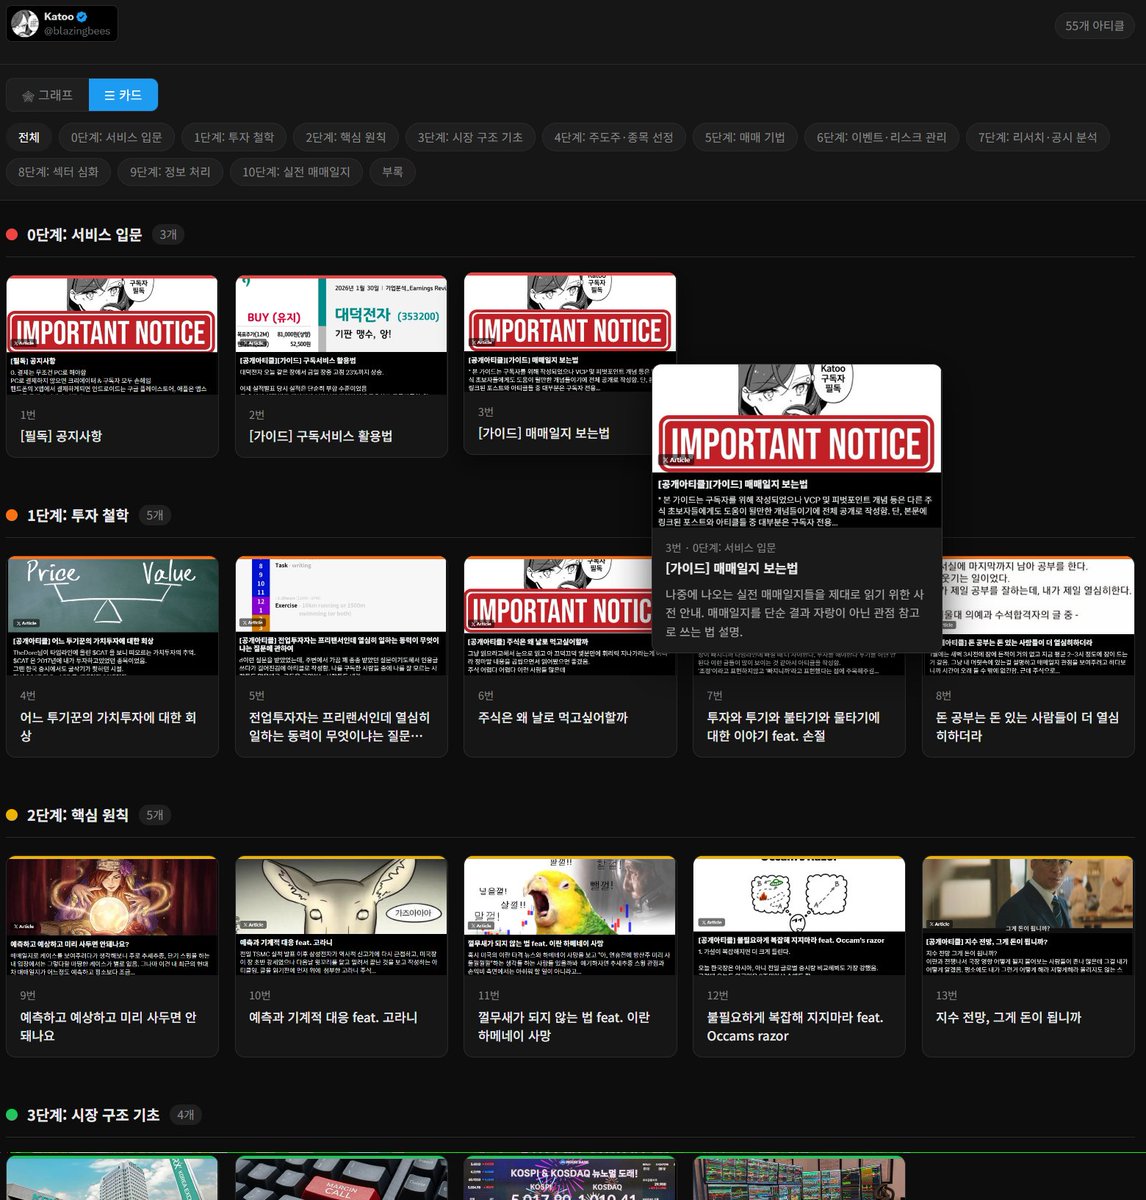
Task: Click the 0단계: 서비스 입문 section heading
Action: pyautogui.click(x=85, y=234)
